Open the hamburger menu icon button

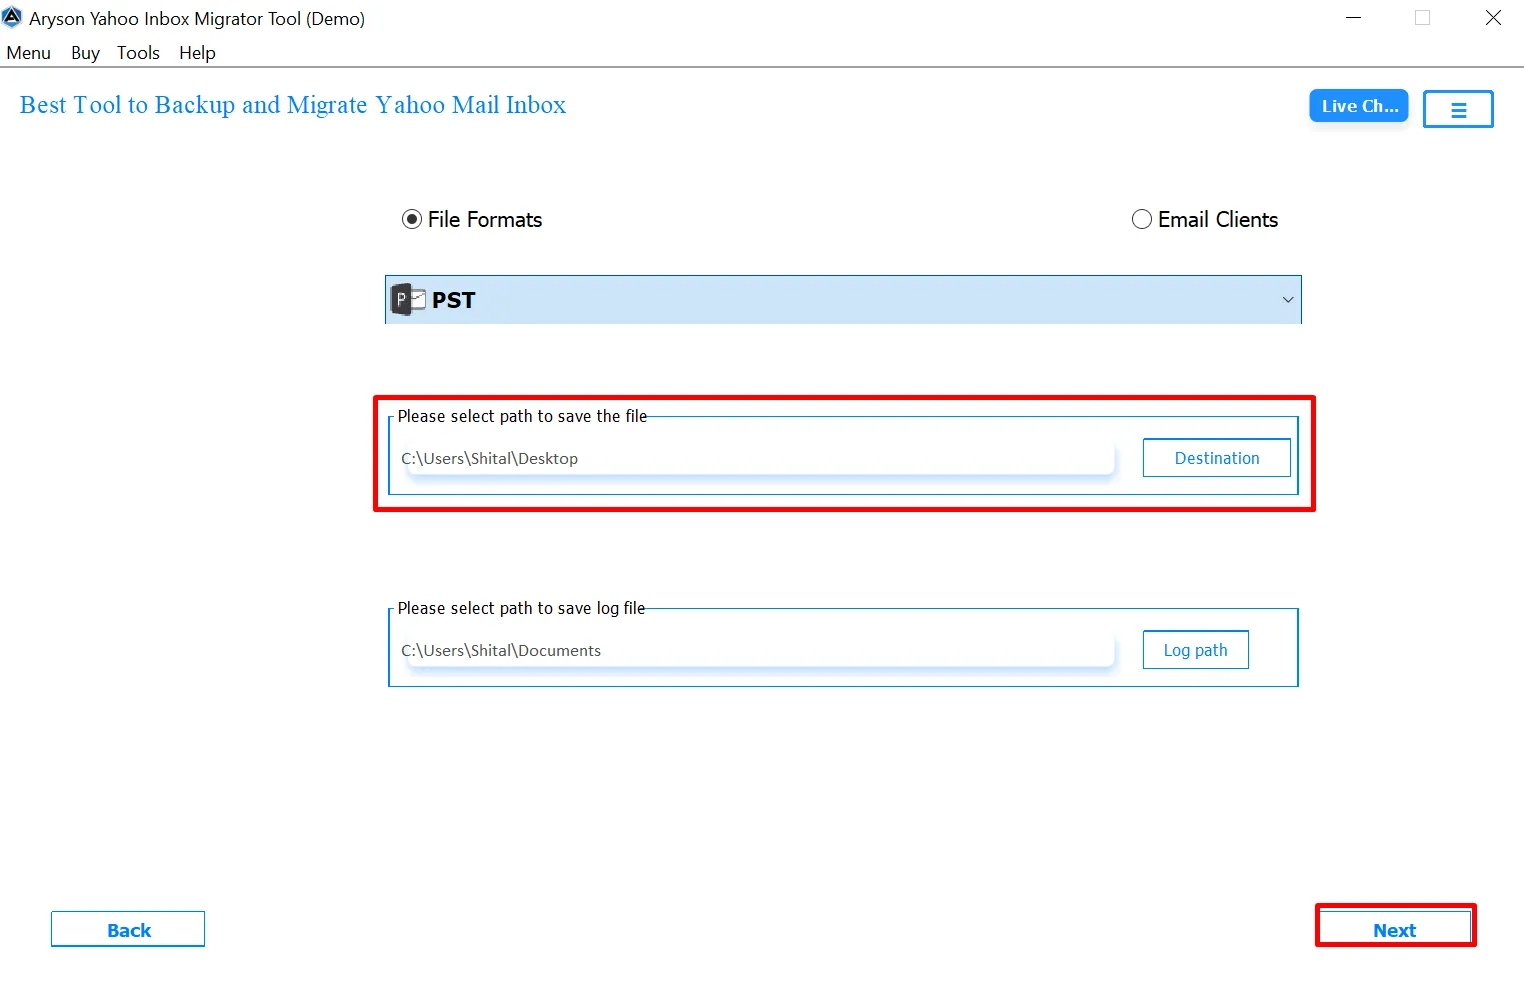pyautogui.click(x=1458, y=109)
